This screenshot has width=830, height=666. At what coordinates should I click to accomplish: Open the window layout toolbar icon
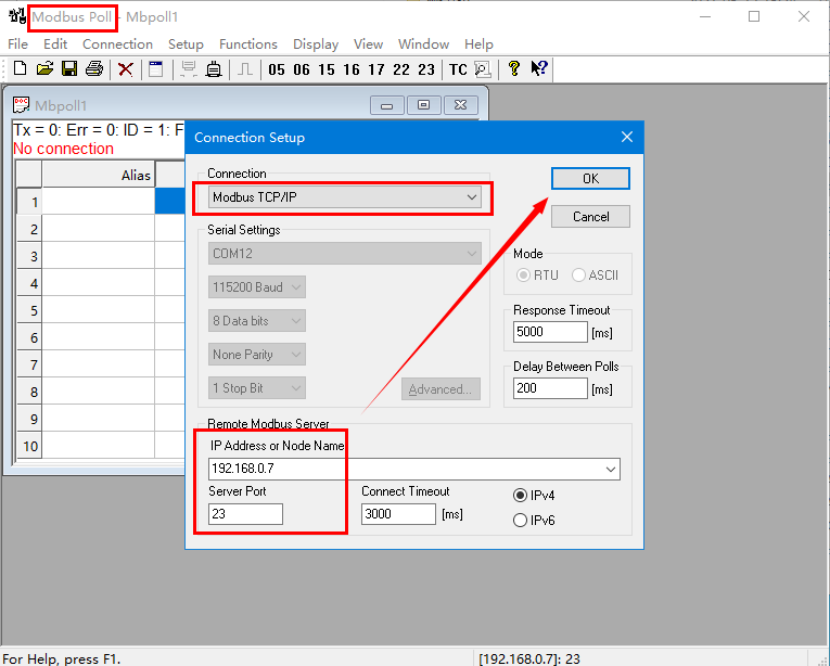[156, 69]
